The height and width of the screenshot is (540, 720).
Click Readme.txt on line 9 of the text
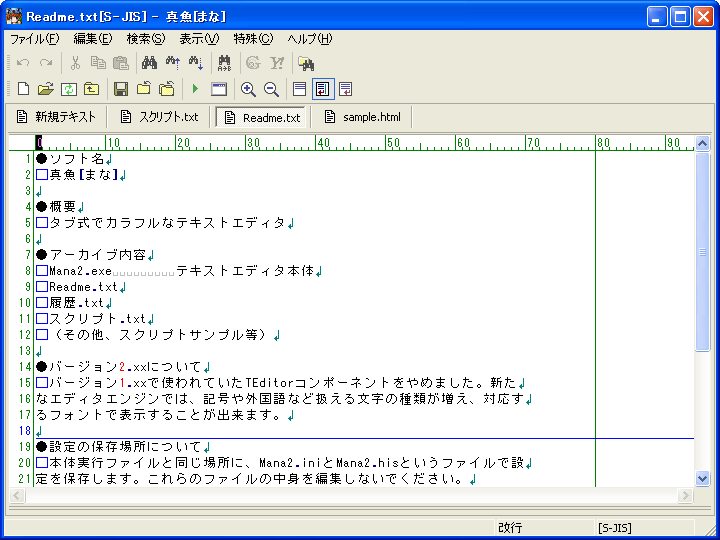[x=84, y=287]
